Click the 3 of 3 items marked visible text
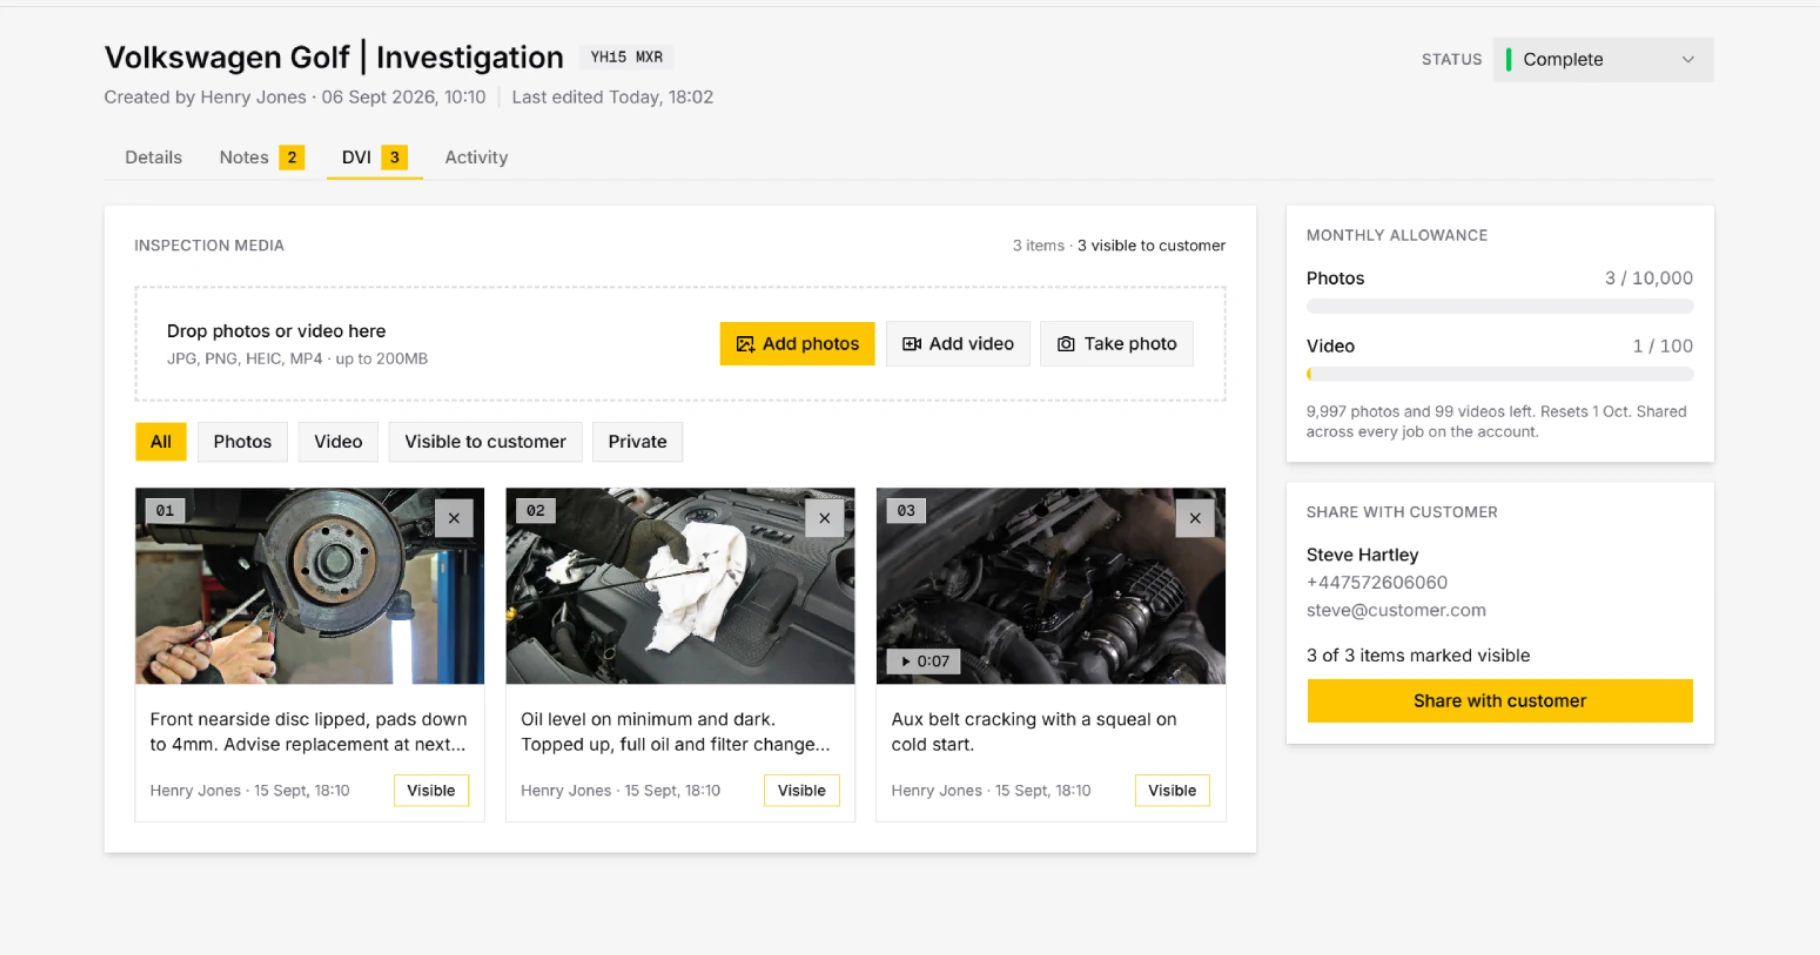The image size is (1820, 955). pyautogui.click(x=1418, y=655)
